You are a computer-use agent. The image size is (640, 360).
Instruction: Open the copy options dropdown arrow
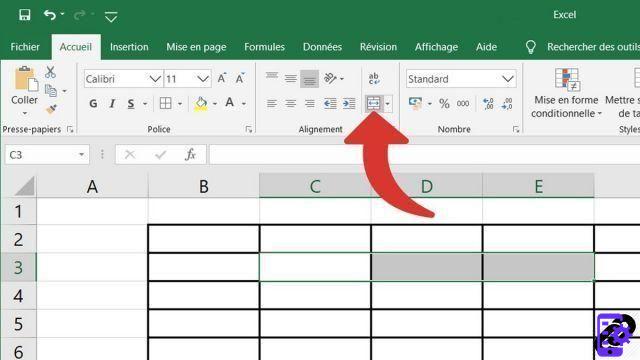point(64,91)
